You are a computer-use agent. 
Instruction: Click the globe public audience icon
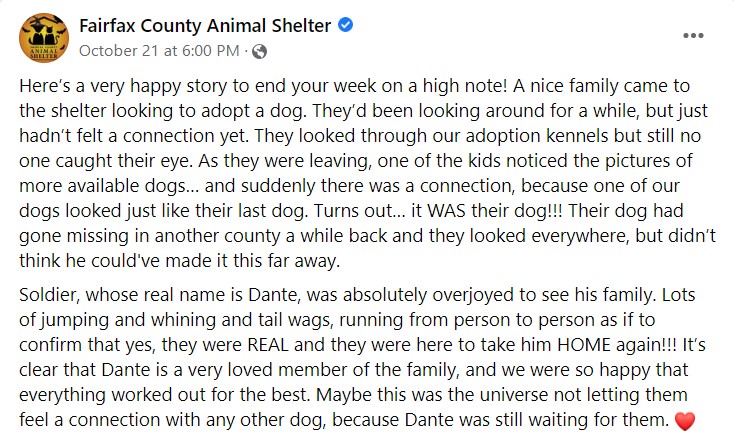point(259,51)
